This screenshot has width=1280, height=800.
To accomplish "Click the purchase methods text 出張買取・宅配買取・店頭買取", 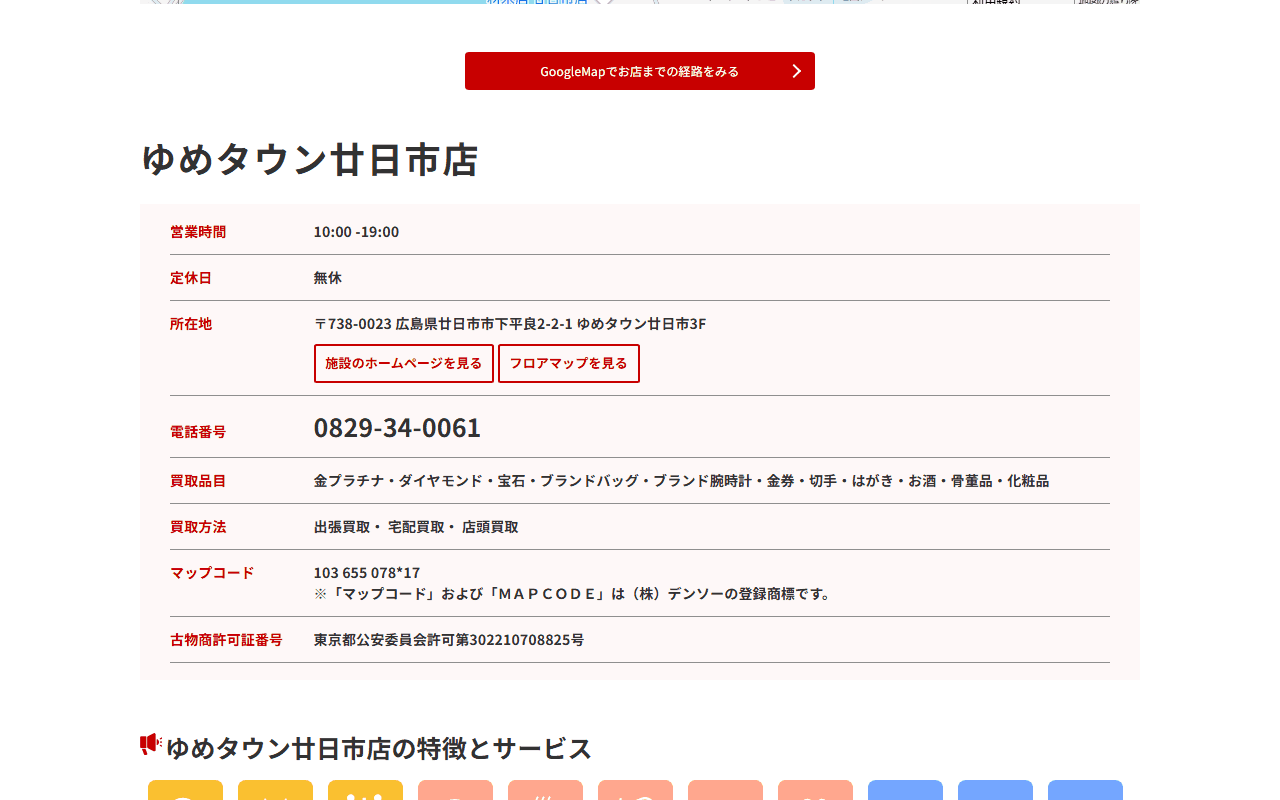I will tap(416, 527).
